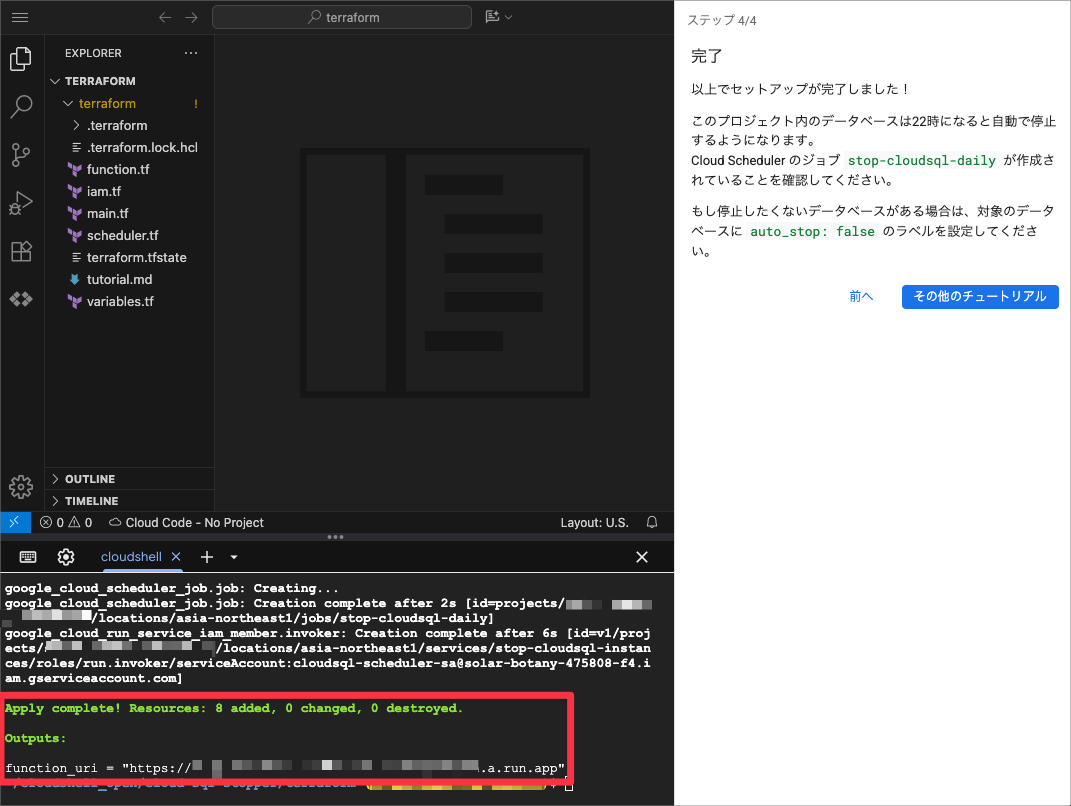Viewport: 1071px width, 806px height.
Task: Open the new terminal dropdown arrow
Action: pos(234,557)
